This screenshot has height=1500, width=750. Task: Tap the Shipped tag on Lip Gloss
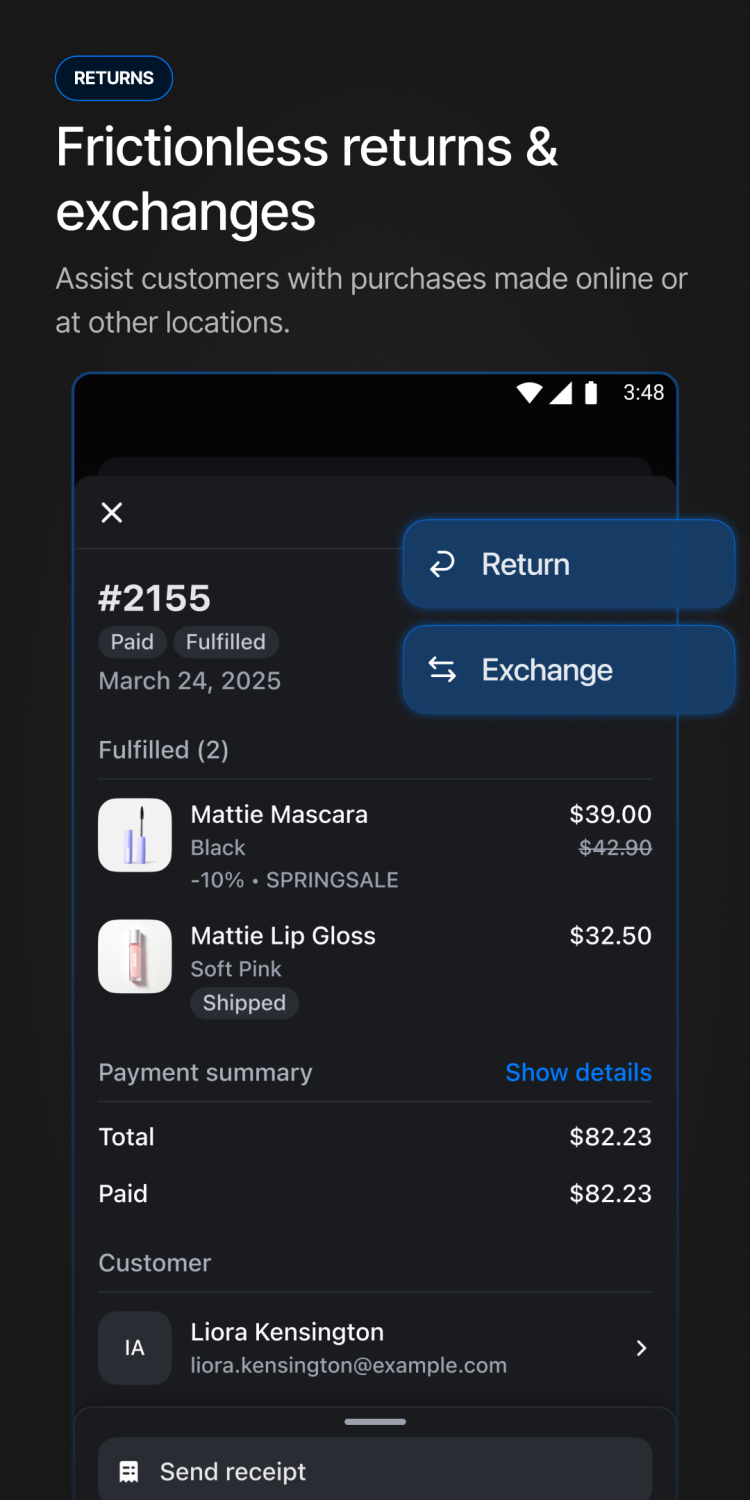(244, 1003)
